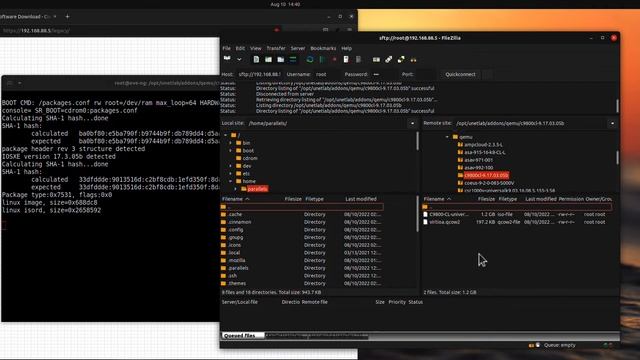
Task: Open the Server menu
Action: [x=298, y=48]
